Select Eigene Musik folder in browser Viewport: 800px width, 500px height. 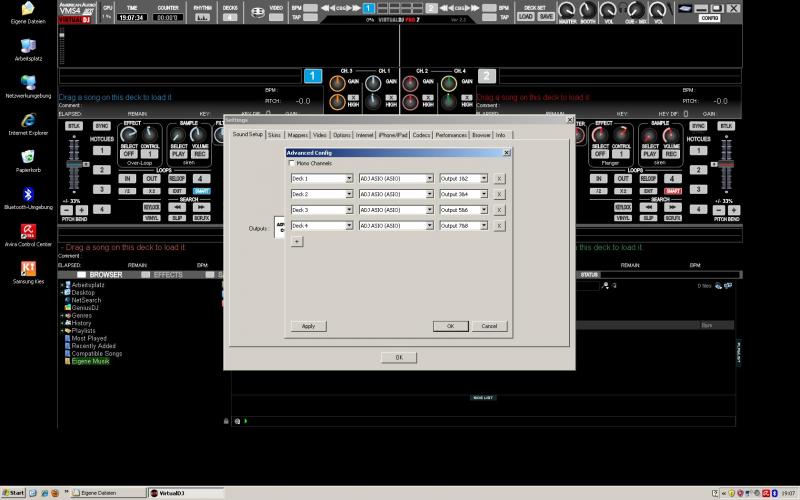[x=90, y=361]
